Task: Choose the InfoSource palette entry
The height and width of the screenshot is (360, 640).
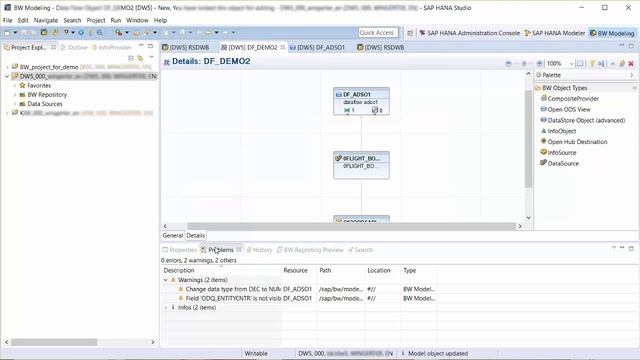Action: [x=558, y=152]
